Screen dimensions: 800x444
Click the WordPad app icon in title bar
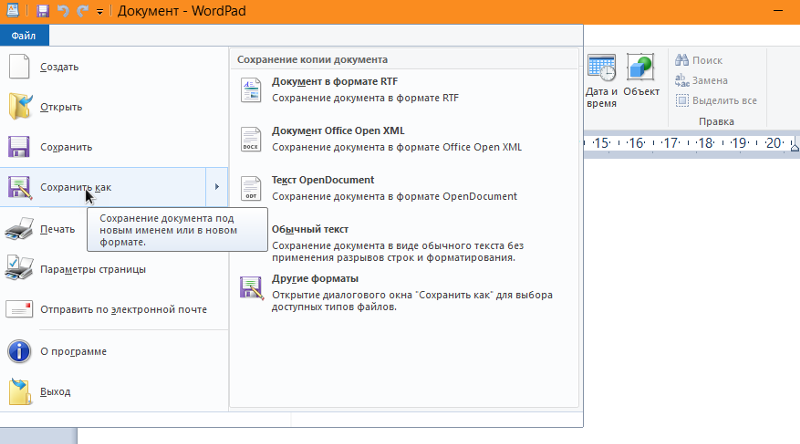pyautogui.click(x=12, y=10)
